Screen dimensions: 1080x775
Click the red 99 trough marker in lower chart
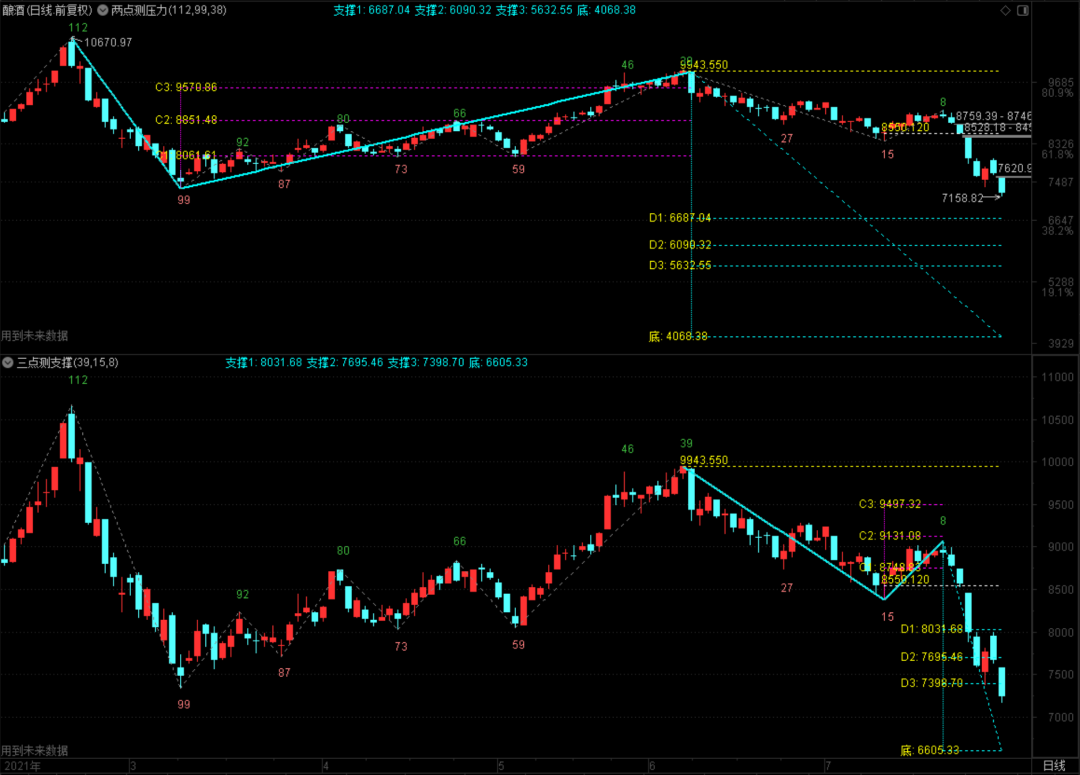[x=183, y=704]
